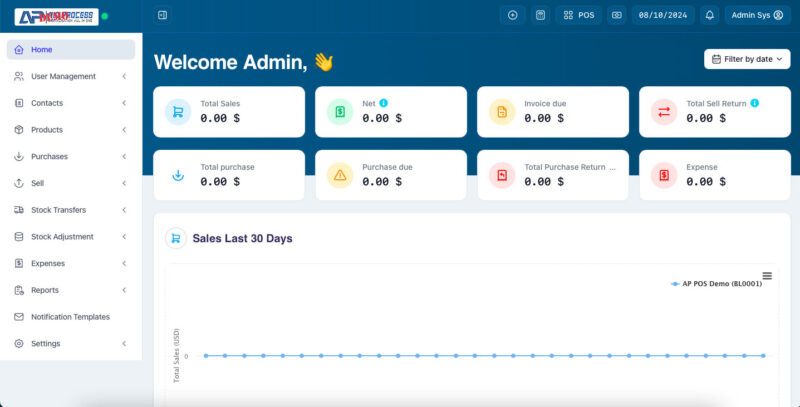Click the Total Sales cart icon
Image resolution: width=800 pixels, height=407 pixels.
[x=178, y=112]
